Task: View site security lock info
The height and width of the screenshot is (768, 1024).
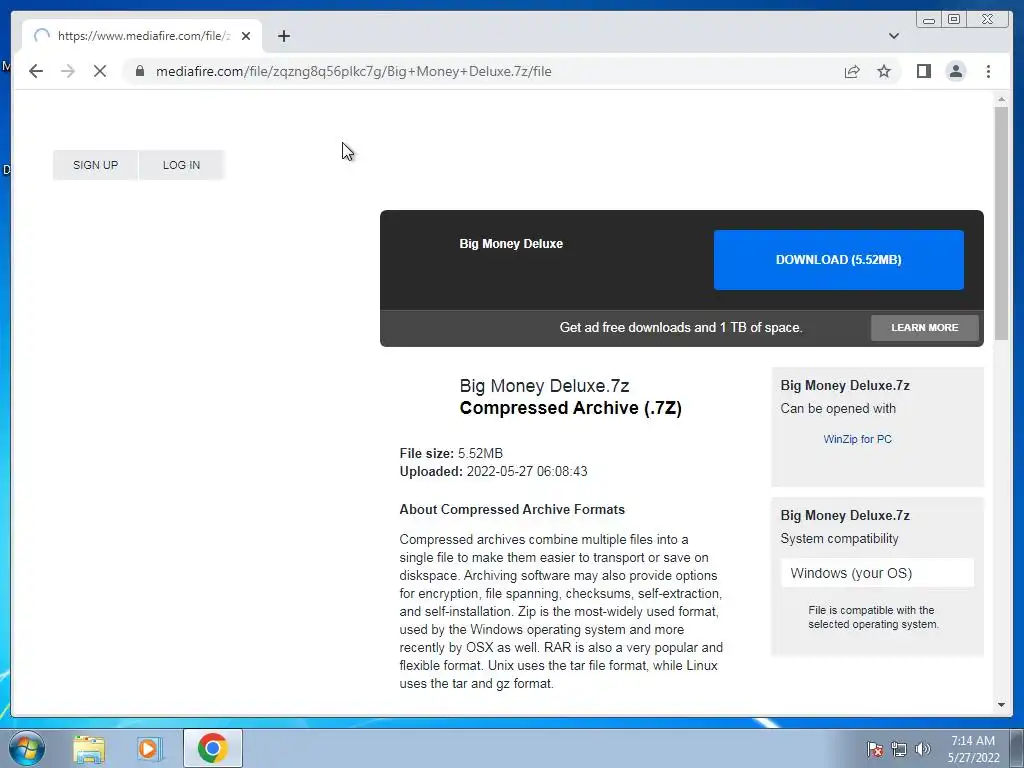Action: pyautogui.click(x=140, y=71)
